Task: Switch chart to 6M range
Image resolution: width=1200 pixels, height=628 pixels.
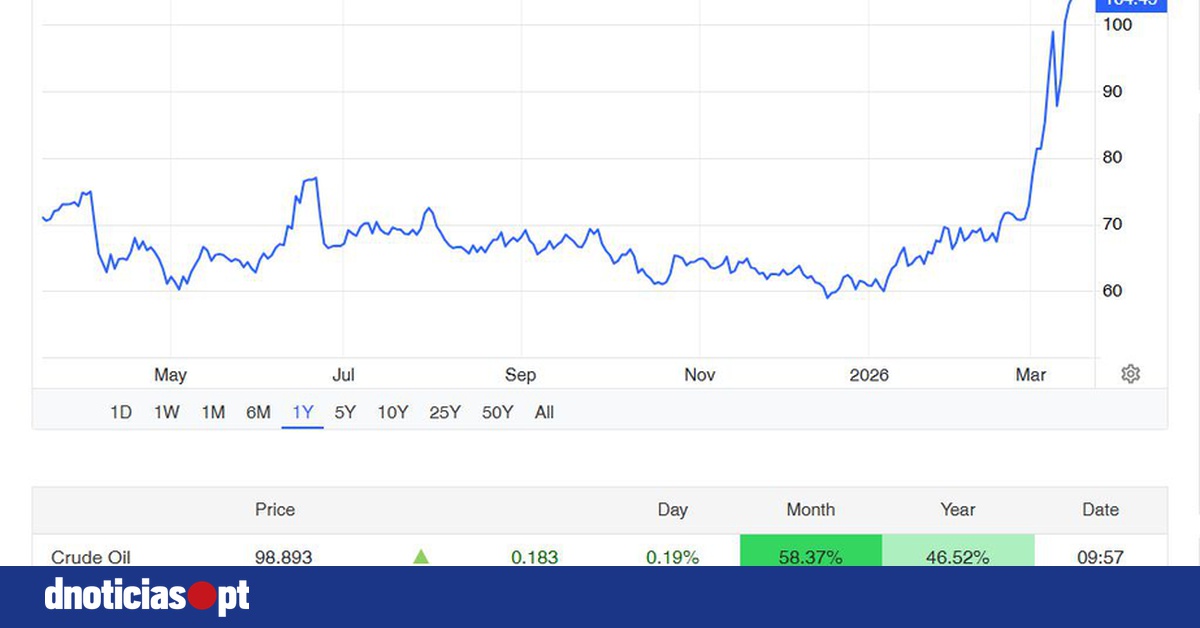Action: pos(258,412)
